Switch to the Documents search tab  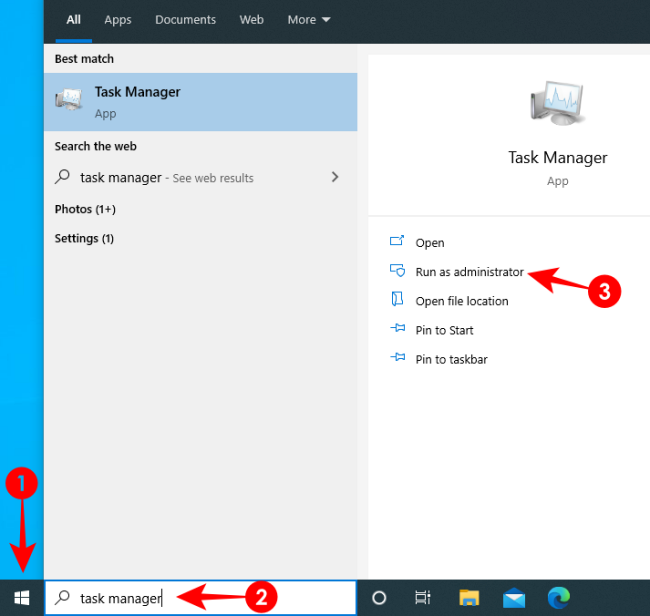coord(185,20)
